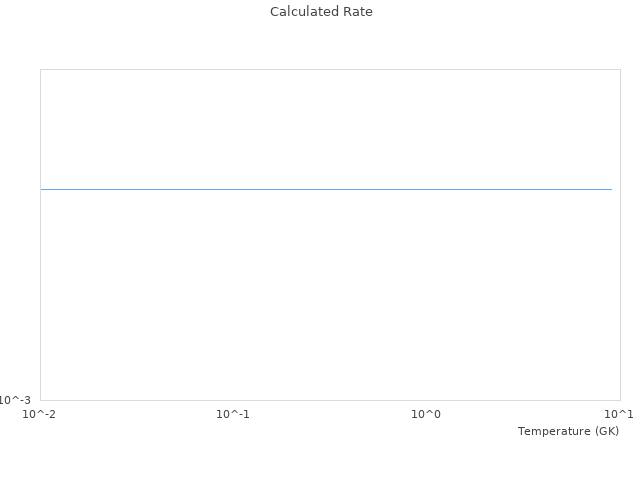Select the 10^-1 x-axis tick label
640x480 pixels.
233,414
